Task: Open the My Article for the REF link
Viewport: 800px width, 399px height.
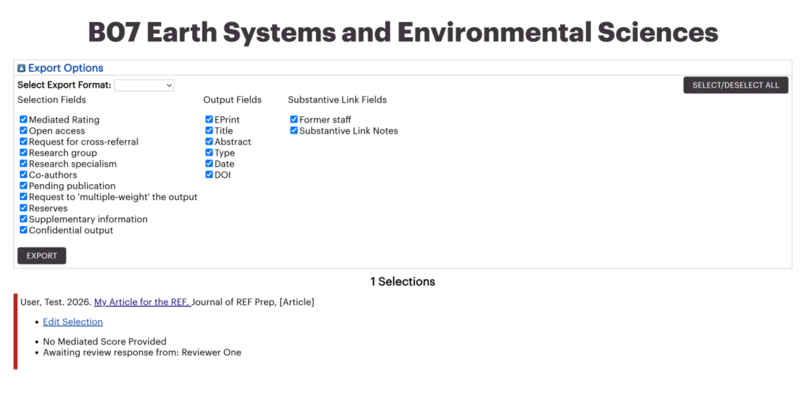Action: [142, 302]
